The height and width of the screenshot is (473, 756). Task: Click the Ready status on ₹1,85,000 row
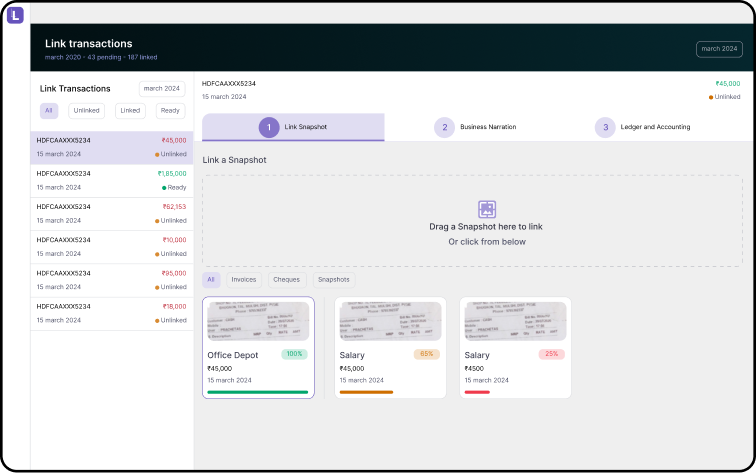(174, 188)
